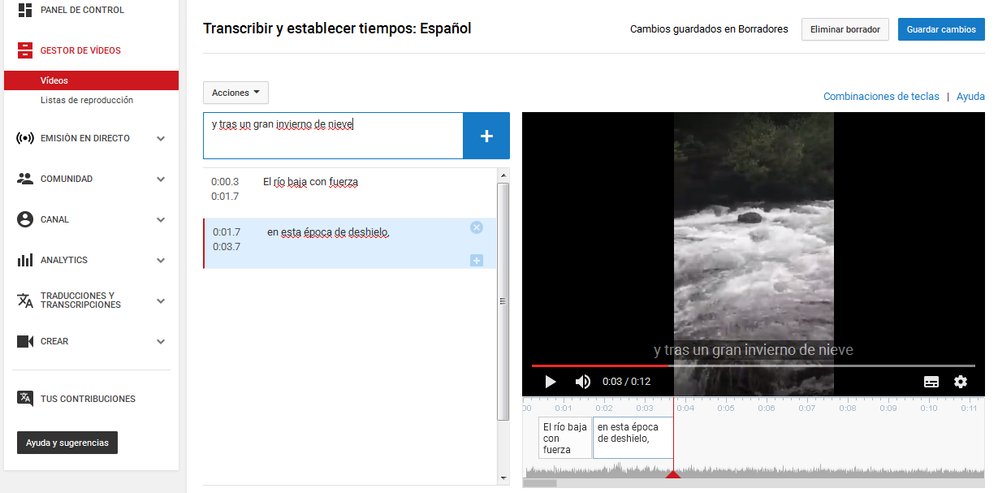Open Panel de control menu item
998x493 pixels.
pyautogui.click(x=82, y=10)
